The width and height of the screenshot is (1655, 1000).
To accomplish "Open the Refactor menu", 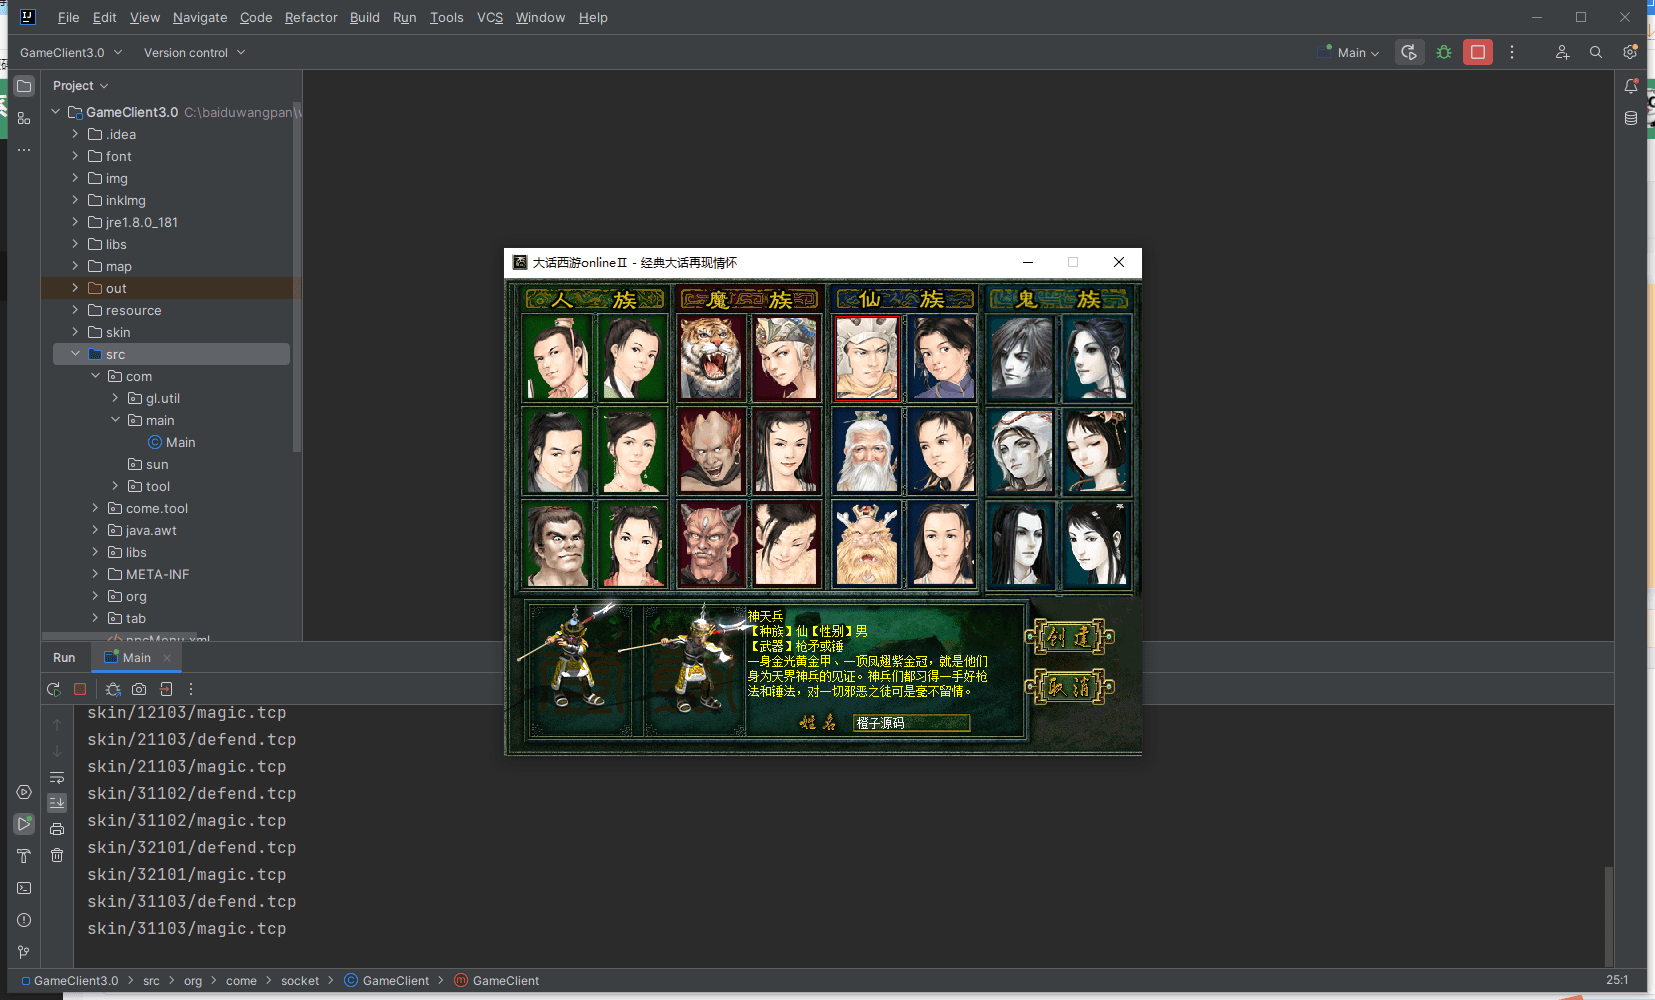I will tap(310, 18).
